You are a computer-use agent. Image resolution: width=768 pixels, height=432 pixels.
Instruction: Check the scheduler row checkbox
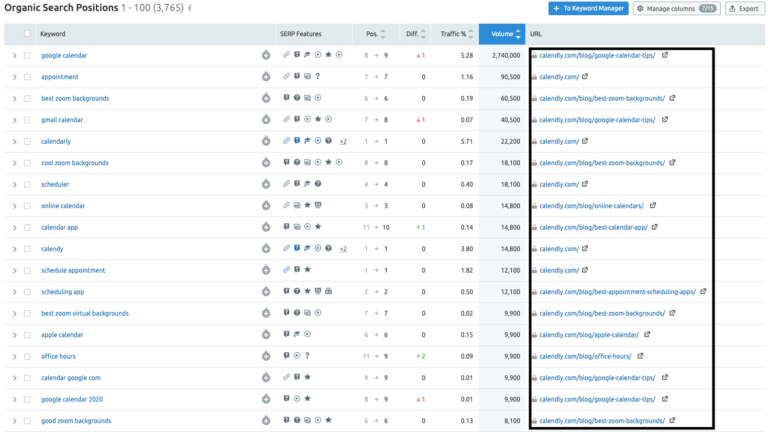pyautogui.click(x=27, y=185)
